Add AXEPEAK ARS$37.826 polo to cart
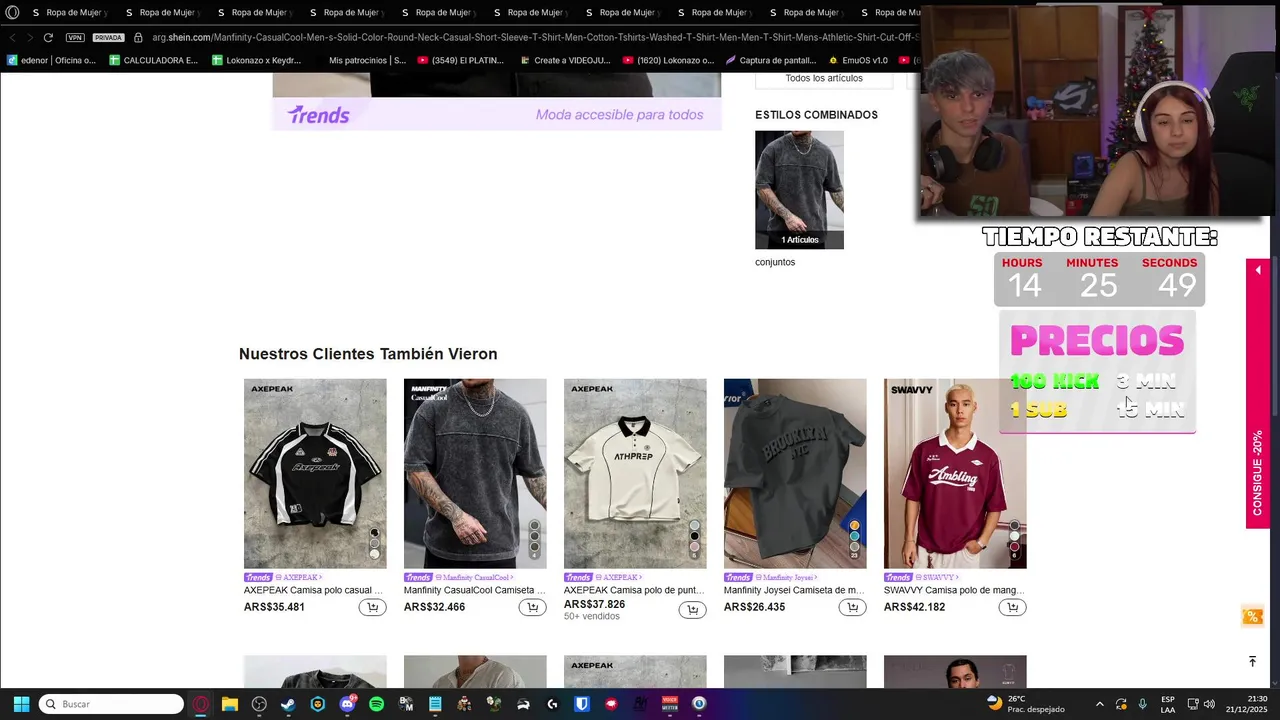Image resolution: width=1280 pixels, height=720 pixels. coord(692,610)
